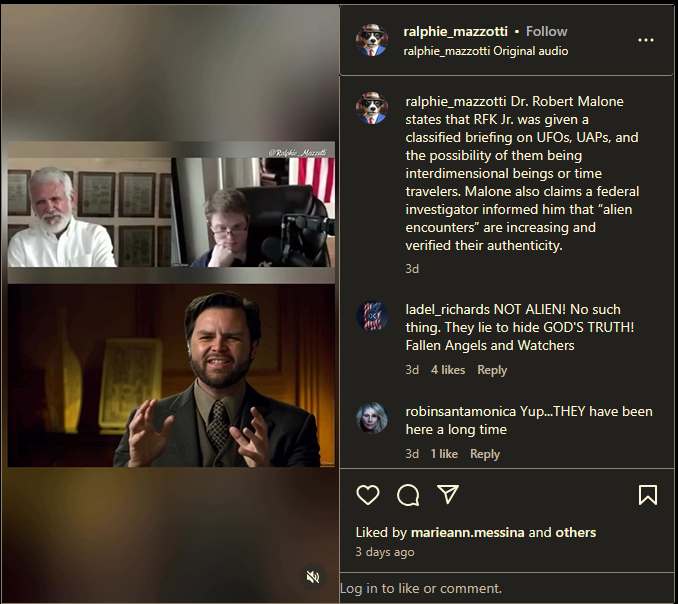This screenshot has width=678, height=604.
Task: Share the post using the paper plane icon
Action: [448, 494]
